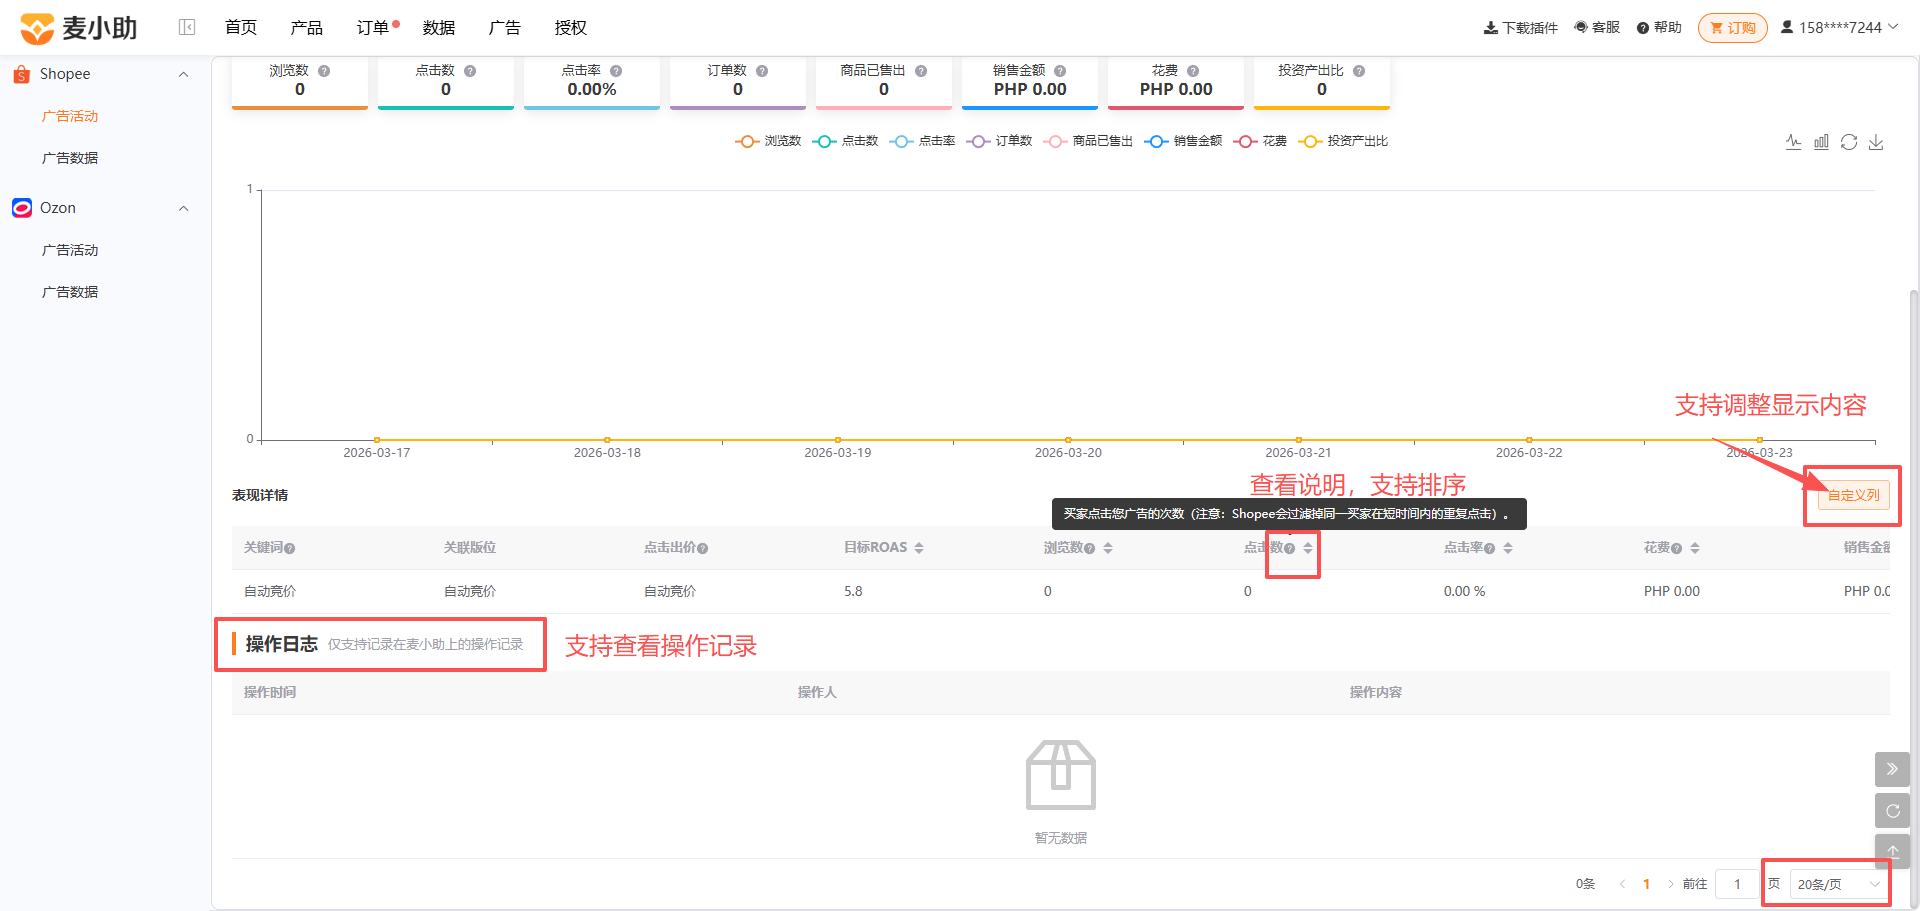Viewport: 1920px width, 911px height.
Task: Toggle 浏览数 series in chart legend
Action: pos(768,141)
